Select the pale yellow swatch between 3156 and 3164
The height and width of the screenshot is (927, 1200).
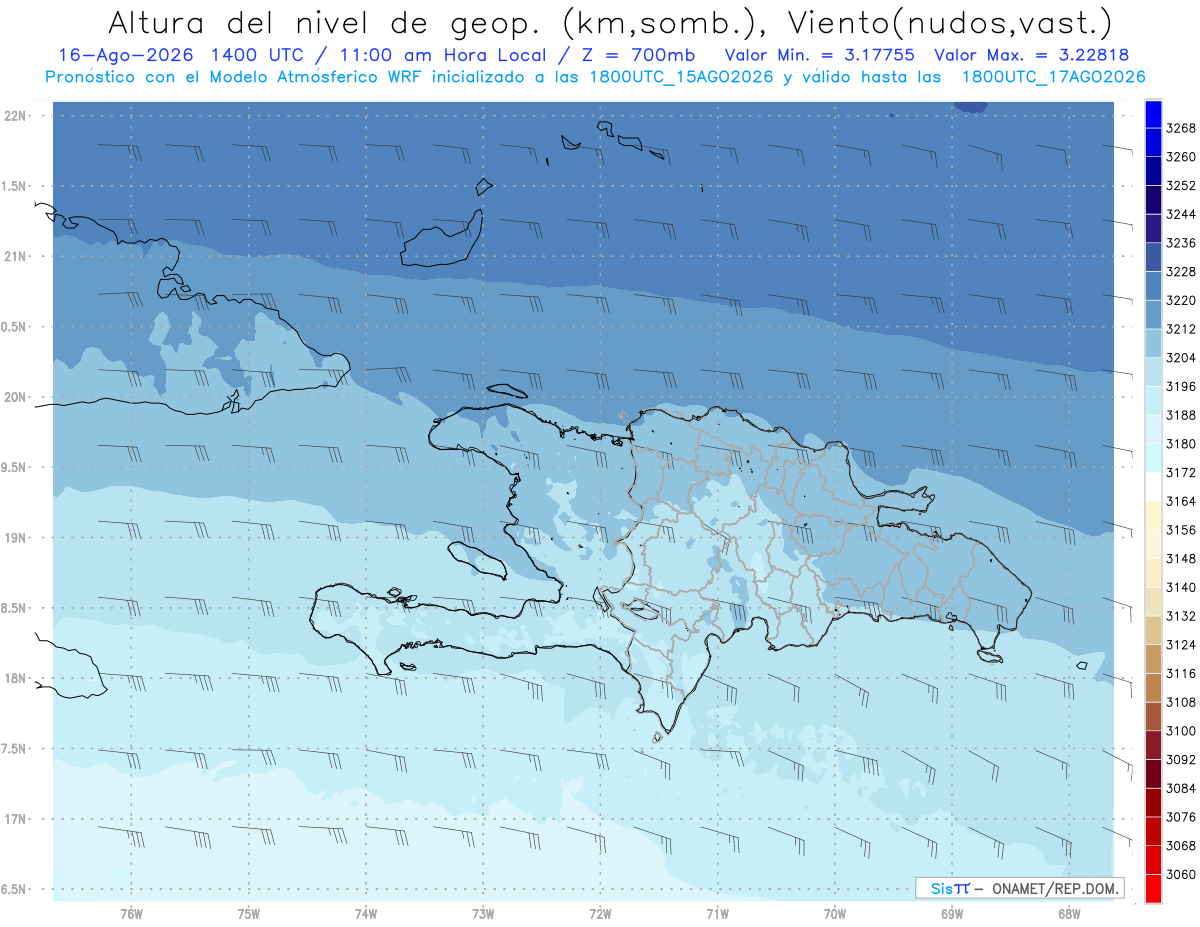tap(1153, 516)
